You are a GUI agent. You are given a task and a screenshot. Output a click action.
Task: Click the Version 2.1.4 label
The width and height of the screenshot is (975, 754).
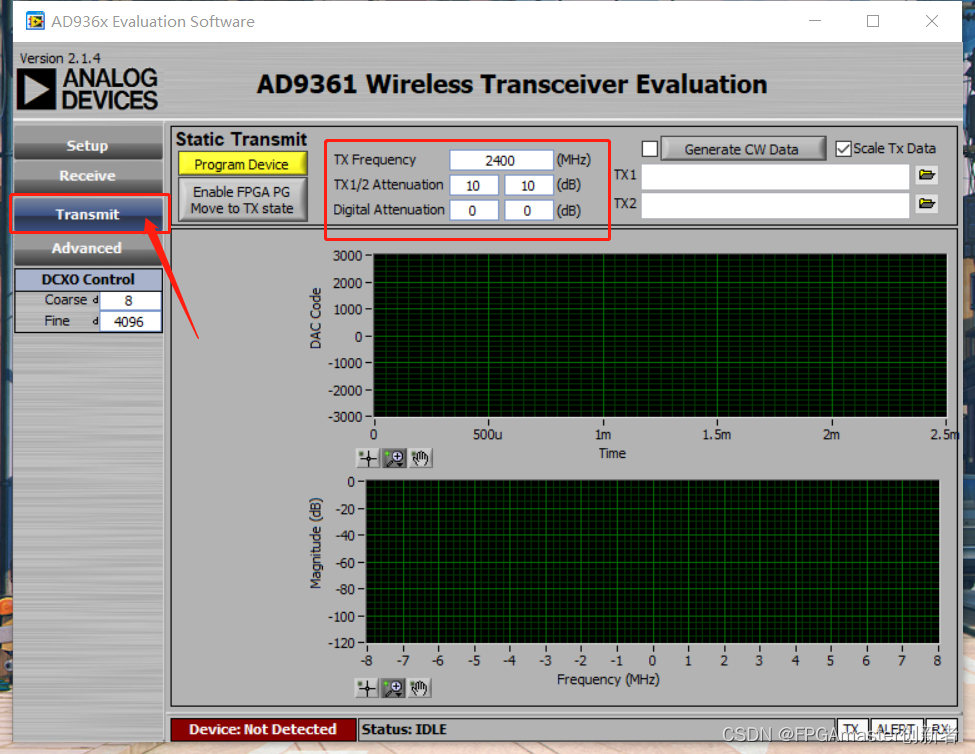click(60, 58)
